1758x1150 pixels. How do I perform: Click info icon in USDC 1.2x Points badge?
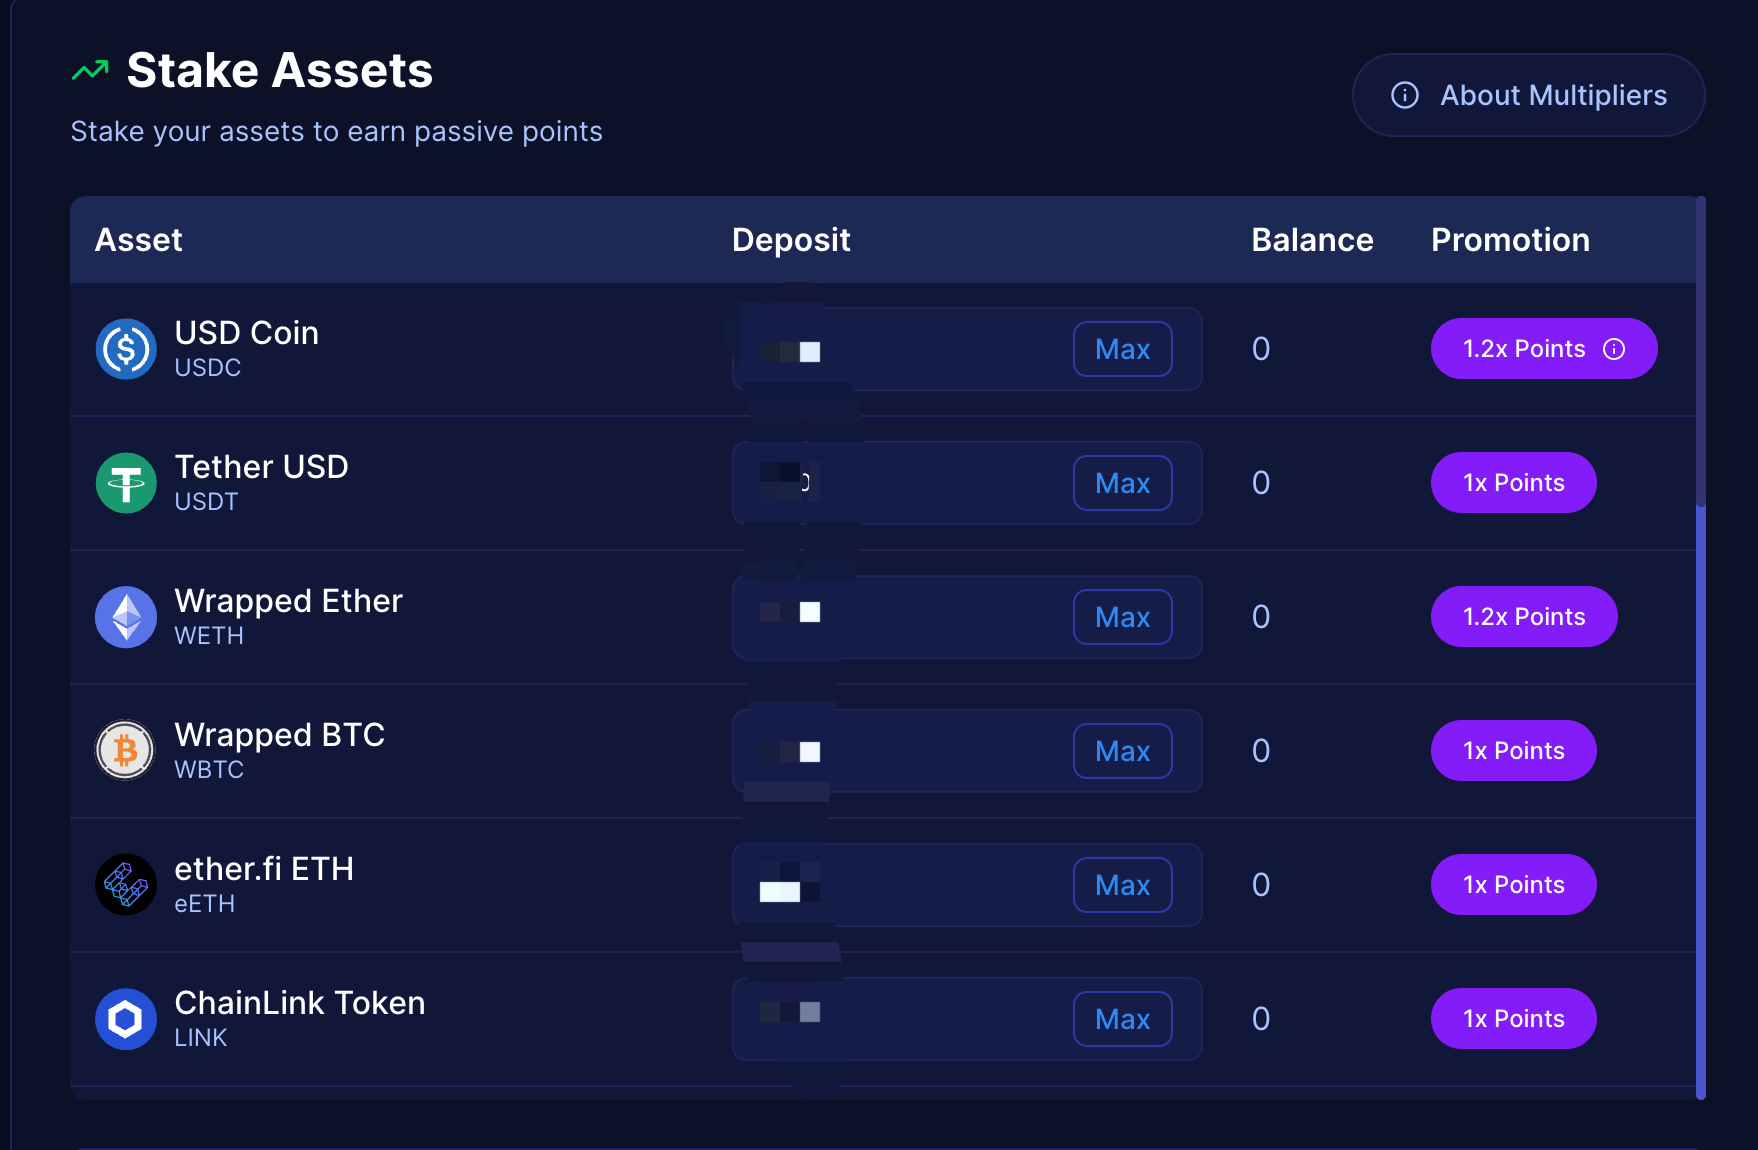pos(1614,349)
